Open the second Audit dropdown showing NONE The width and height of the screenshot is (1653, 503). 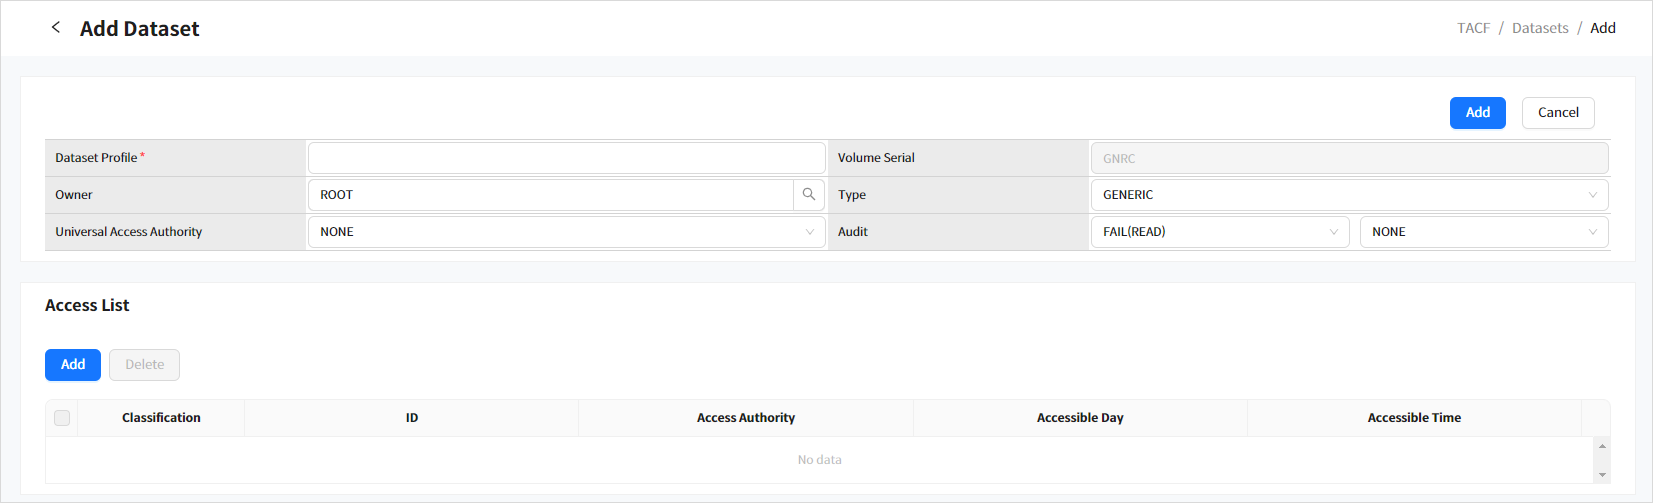1483,232
